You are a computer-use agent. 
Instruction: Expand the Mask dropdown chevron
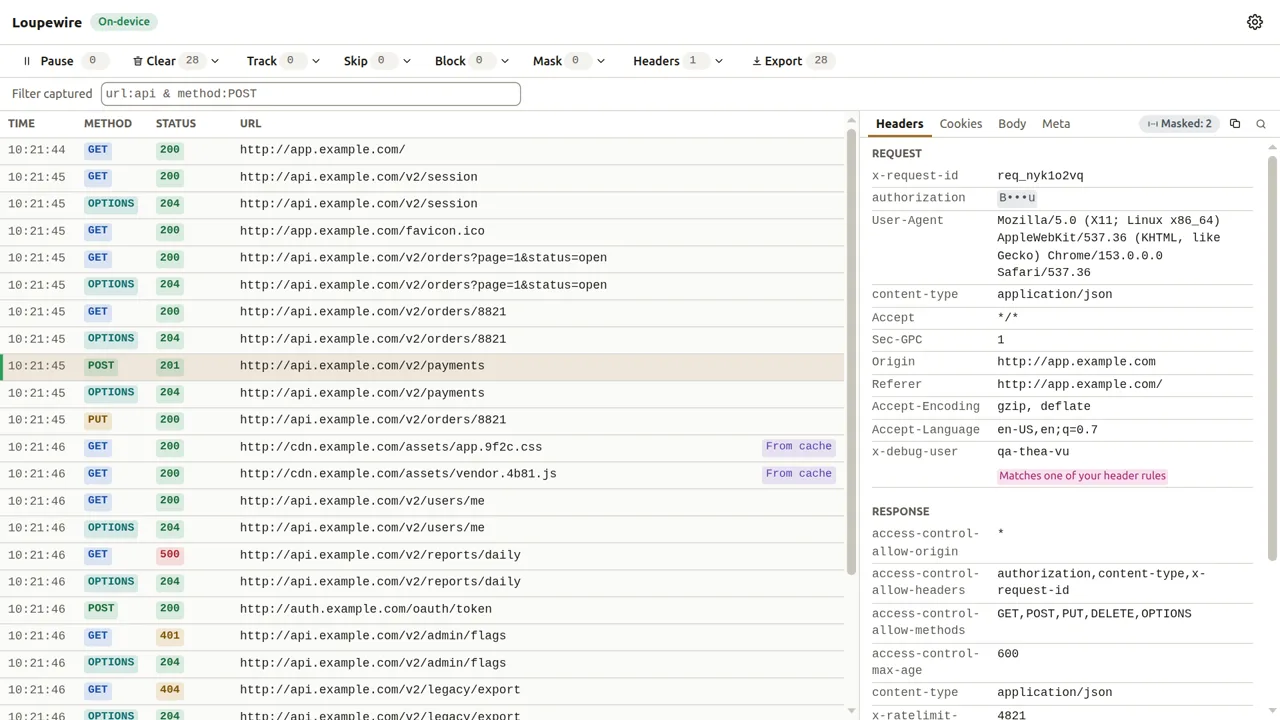[x=601, y=61]
